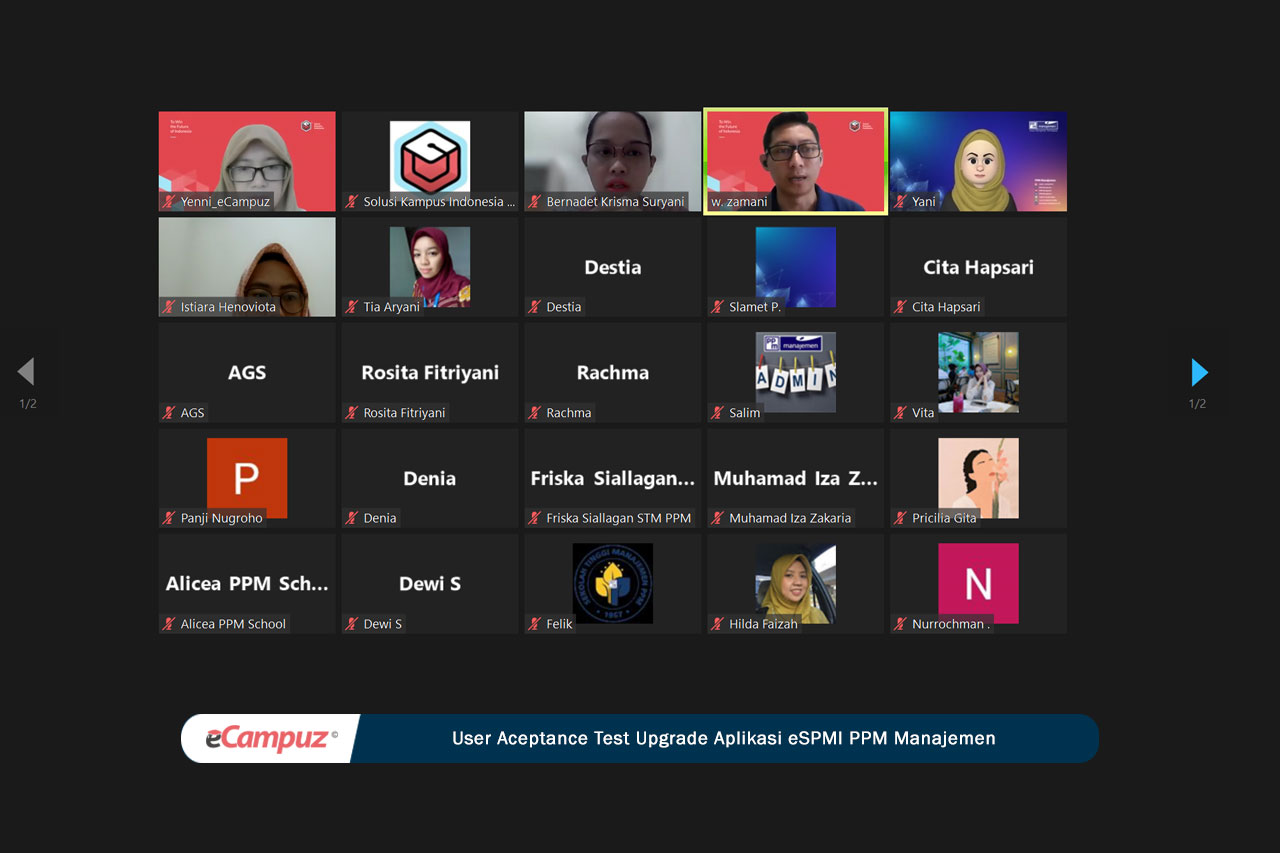Click 1/2 page indicator under left arrow
This screenshot has width=1280, height=853.
pos(28,404)
